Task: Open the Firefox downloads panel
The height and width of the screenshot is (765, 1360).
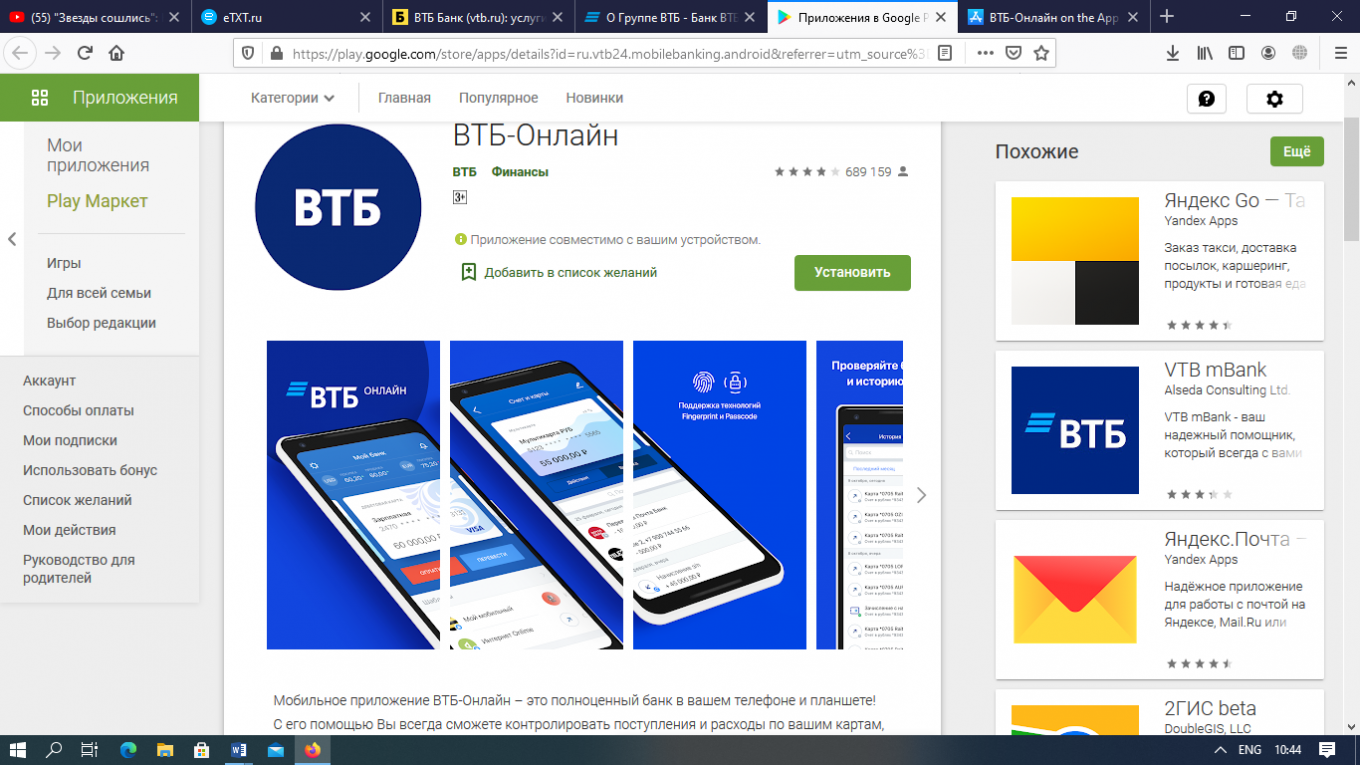Action: pos(1173,54)
